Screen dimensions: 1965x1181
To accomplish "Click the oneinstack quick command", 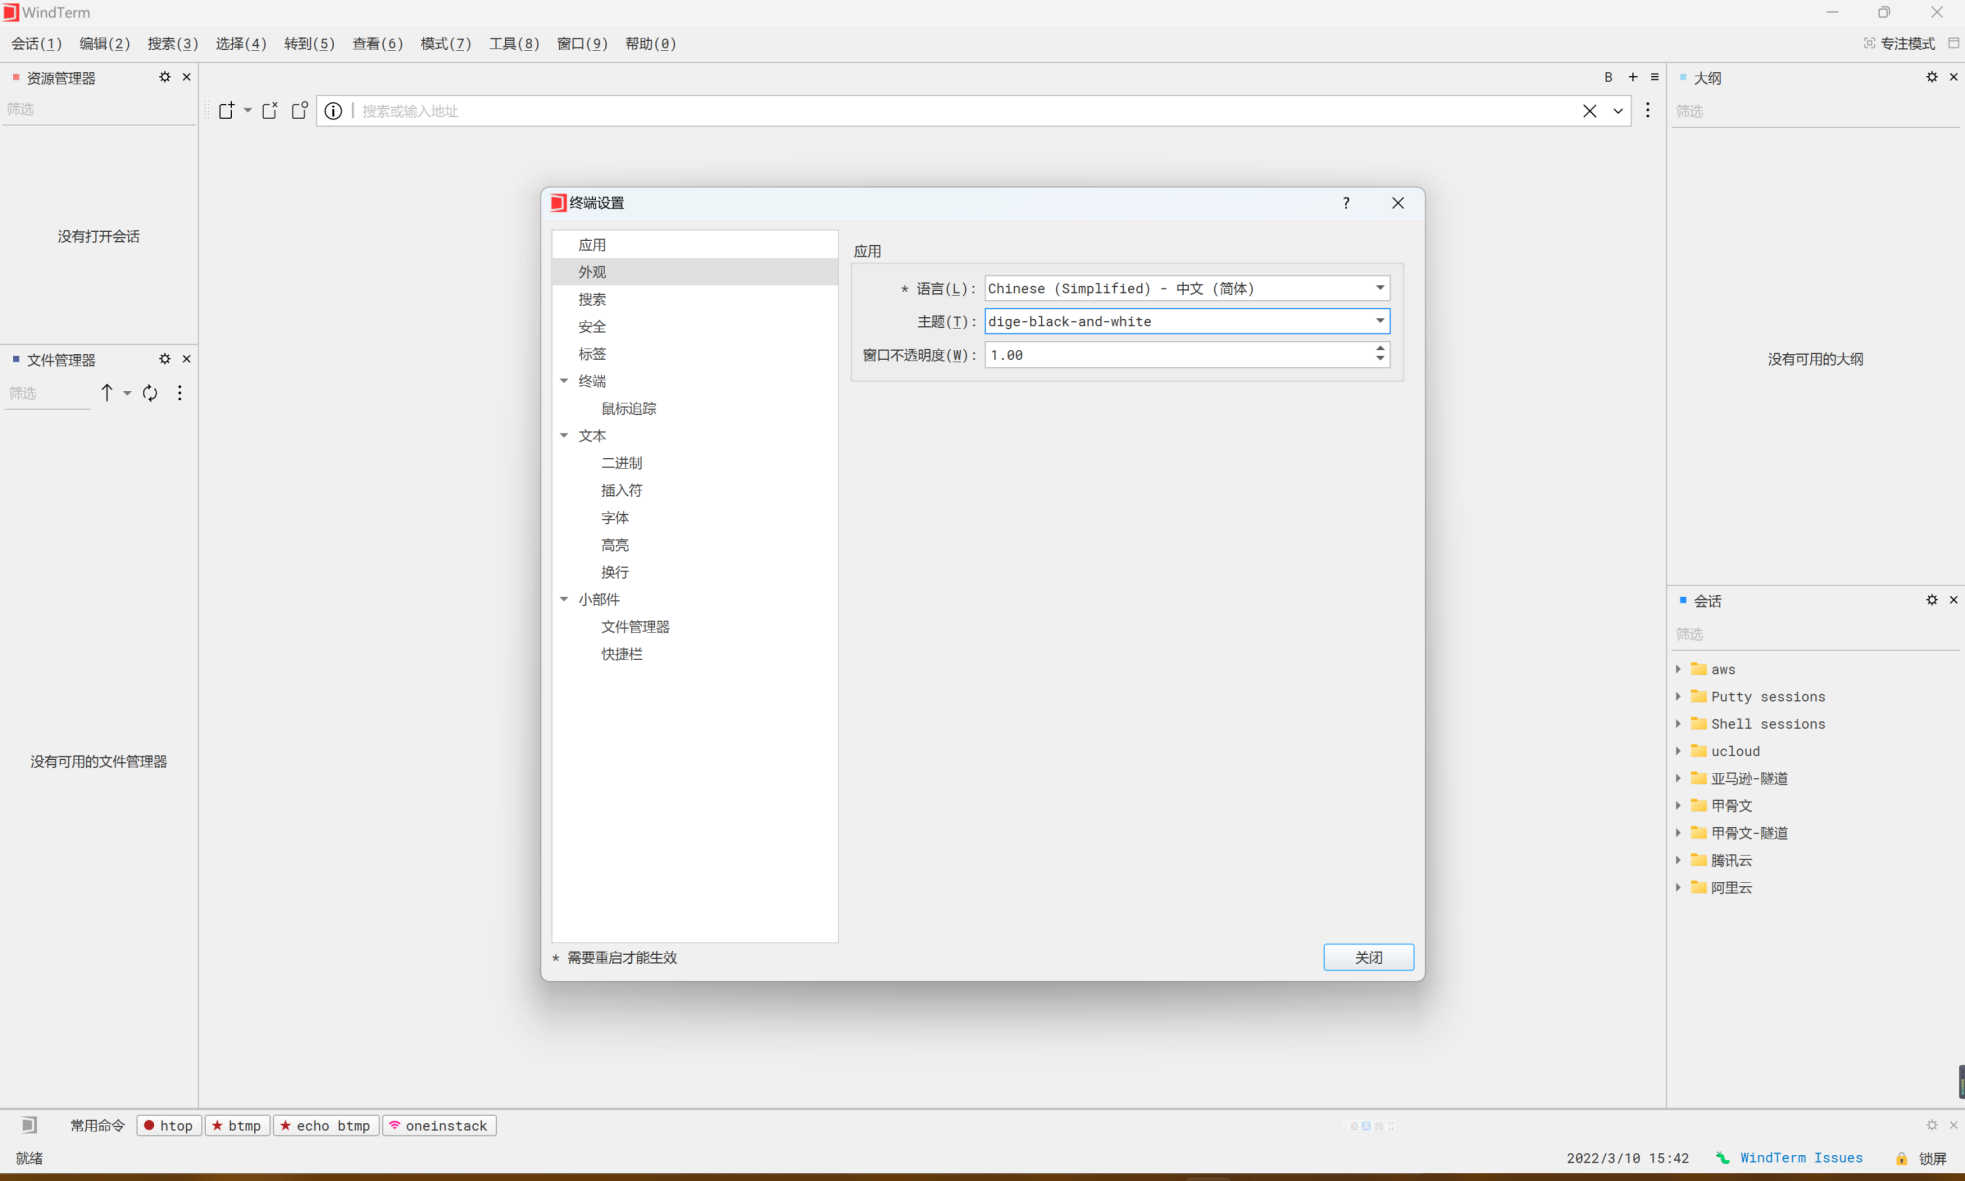I will click(439, 1125).
